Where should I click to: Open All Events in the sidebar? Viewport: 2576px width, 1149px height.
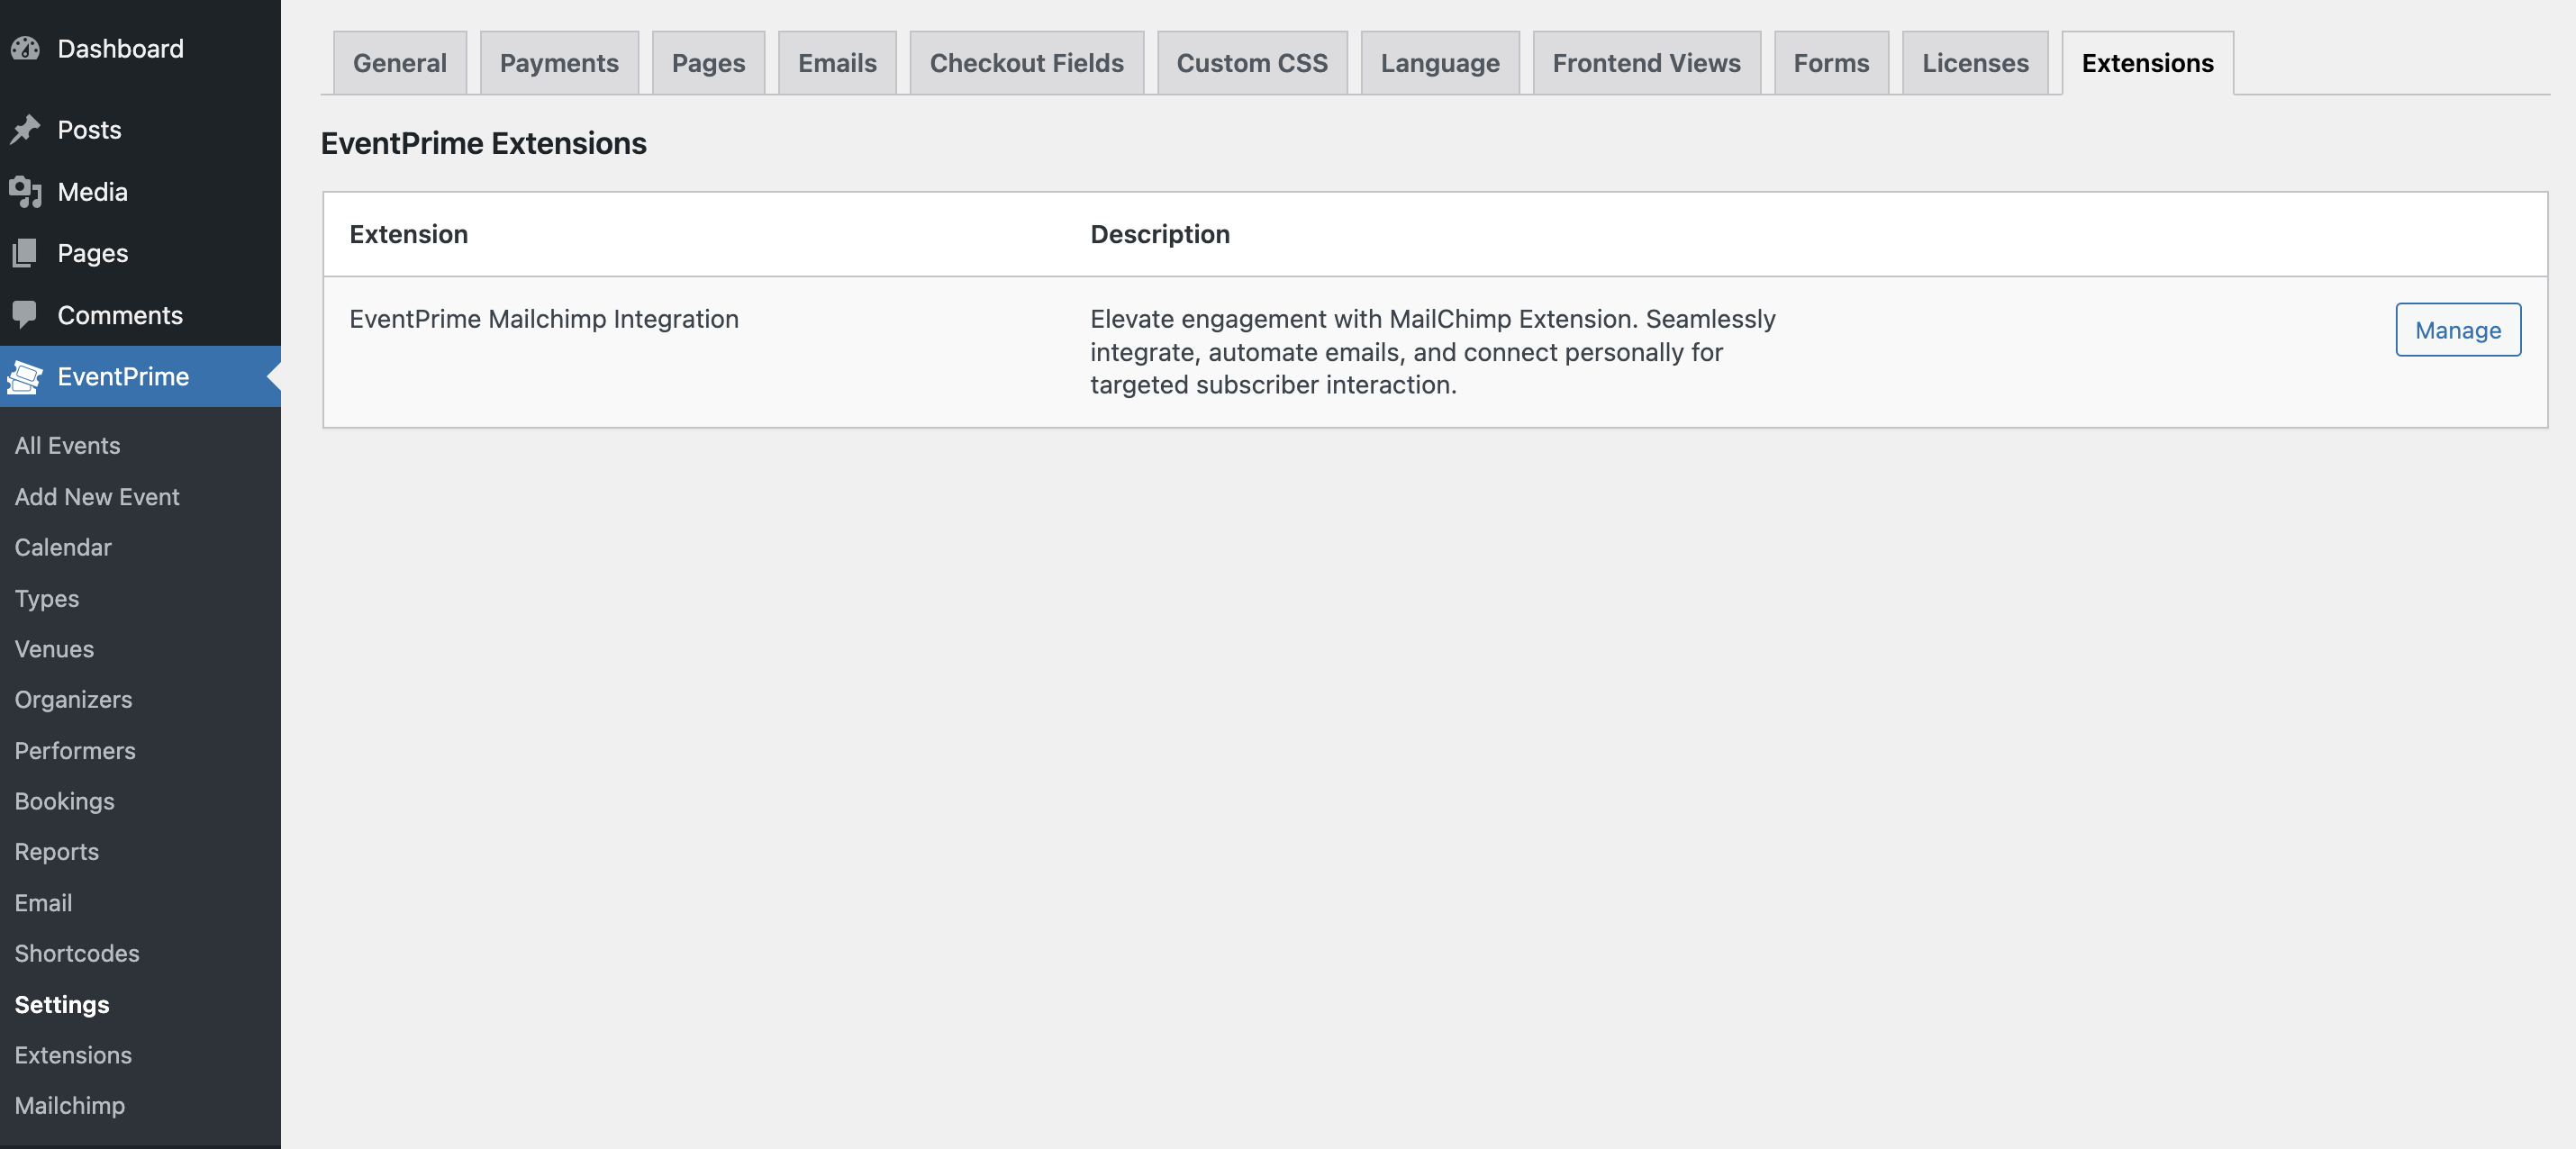(x=67, y=445)
